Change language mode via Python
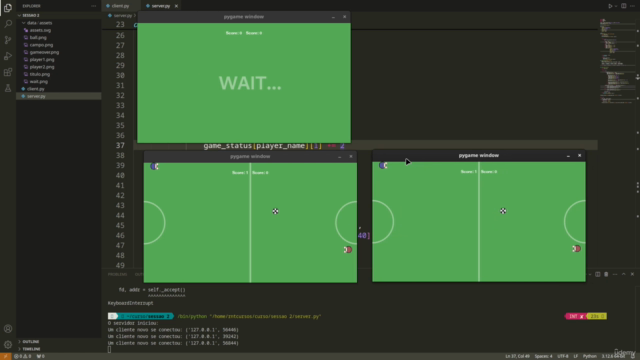 (x=589, y=356)
